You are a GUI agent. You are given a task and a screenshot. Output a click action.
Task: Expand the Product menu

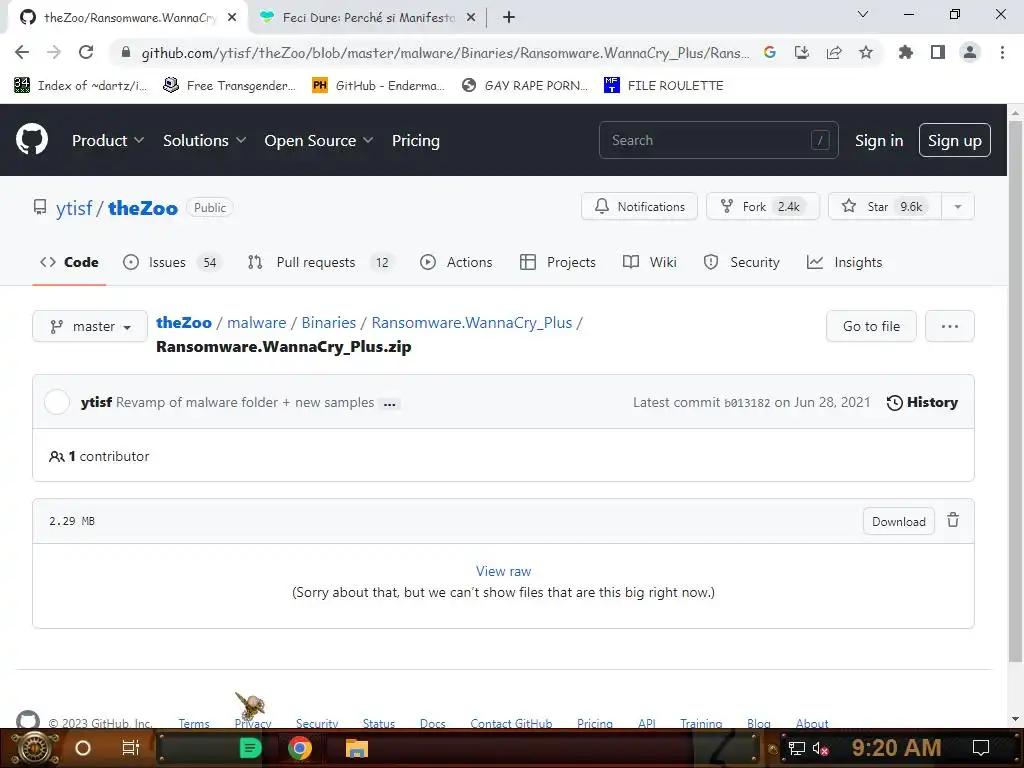click(x=108, y=140)
